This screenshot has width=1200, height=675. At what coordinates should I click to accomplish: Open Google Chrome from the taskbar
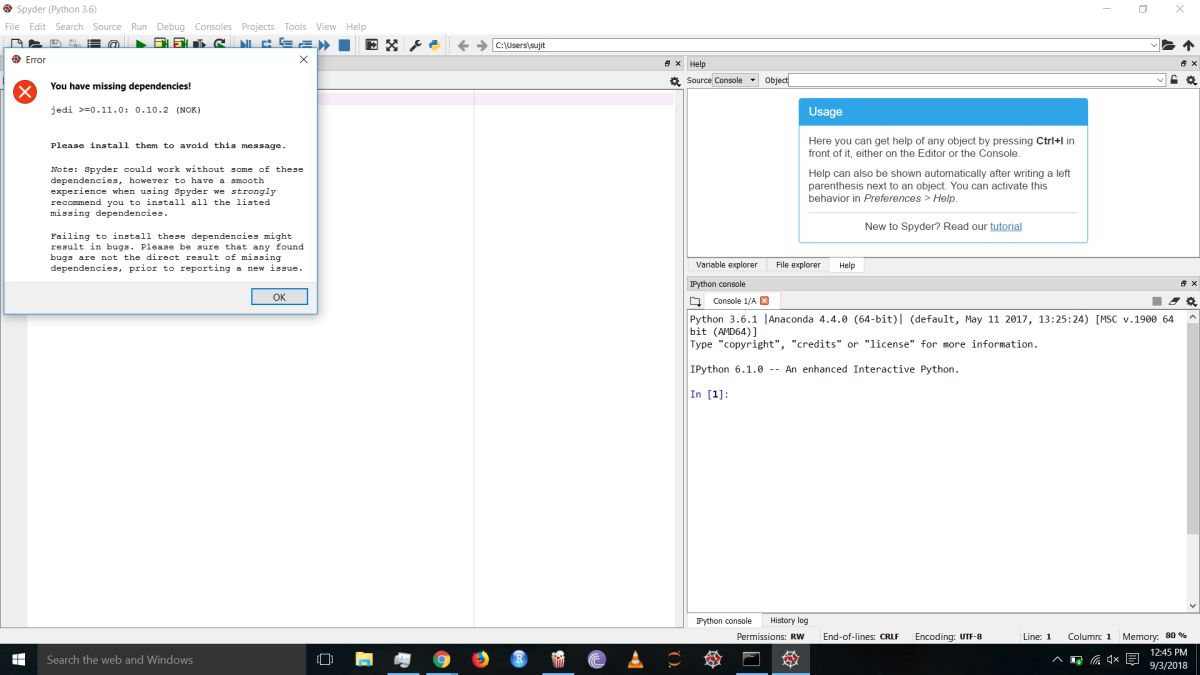[x=441, y=659]
